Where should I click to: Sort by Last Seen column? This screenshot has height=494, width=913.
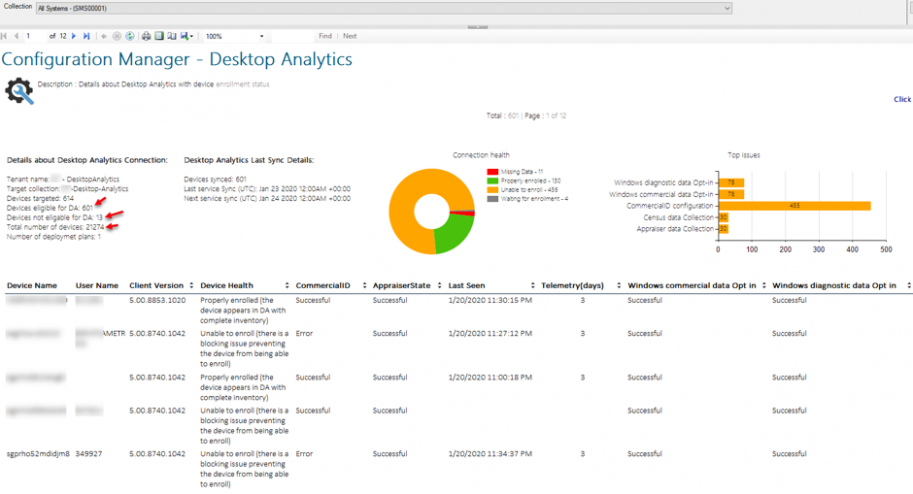coord(532,285)
